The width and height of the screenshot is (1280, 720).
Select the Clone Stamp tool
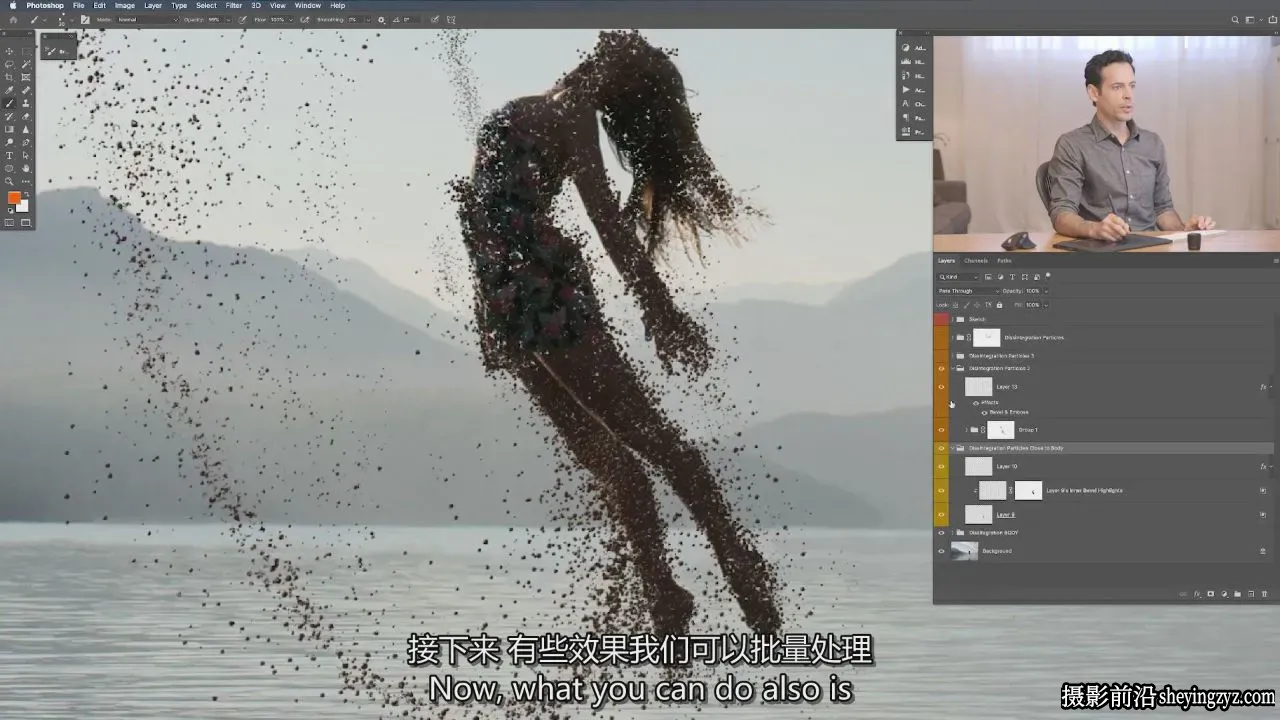(x=26, y=103)
